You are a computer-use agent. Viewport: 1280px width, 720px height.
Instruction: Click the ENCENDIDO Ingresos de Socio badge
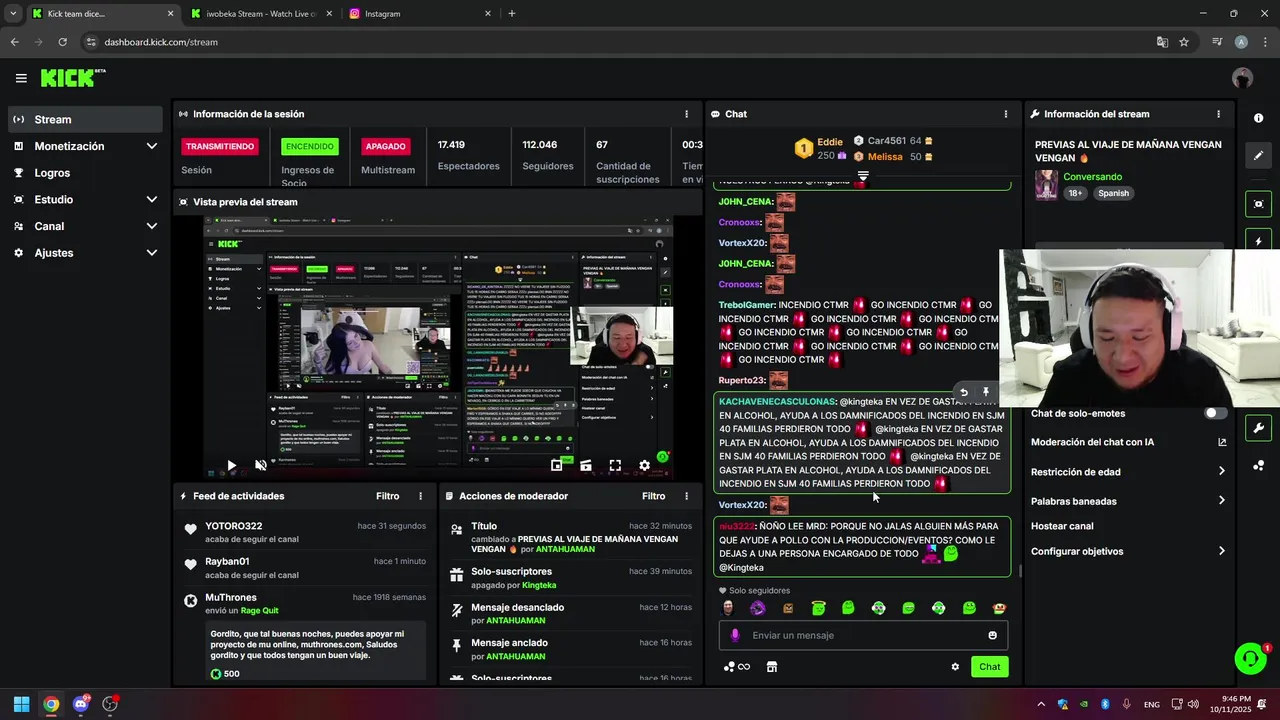(x=309, y=146)
